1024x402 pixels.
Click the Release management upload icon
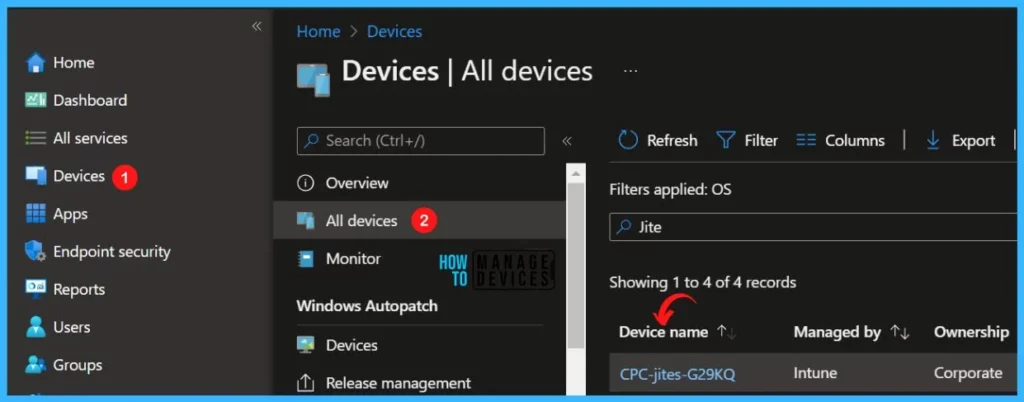(x=305, y=383)
